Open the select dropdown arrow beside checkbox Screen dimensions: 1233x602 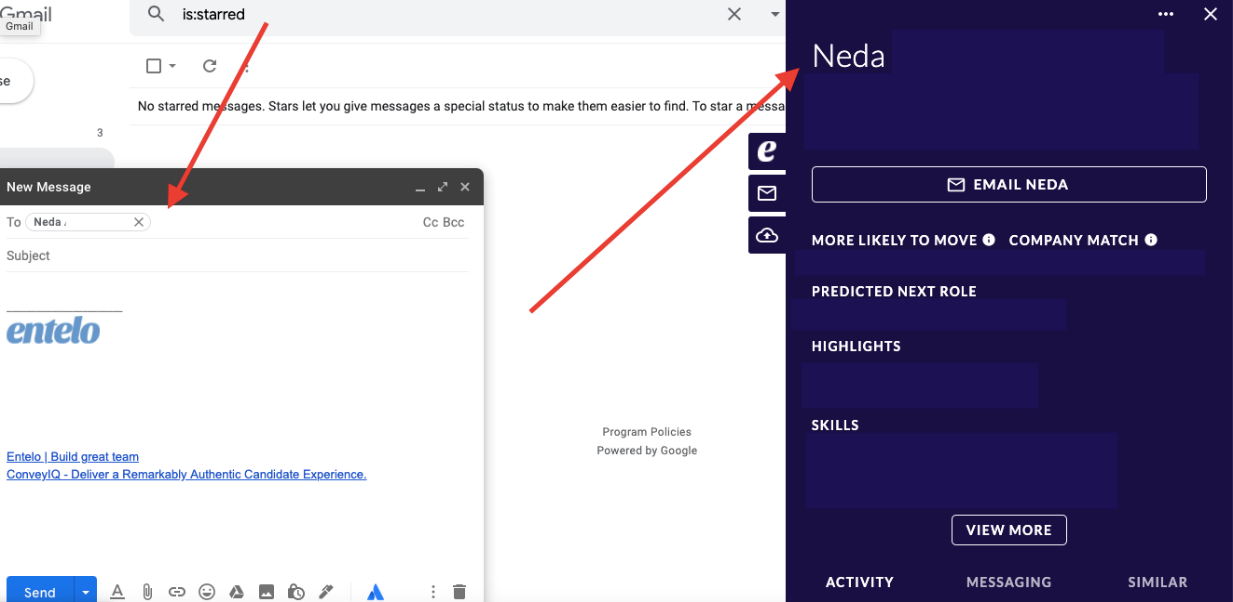(172, 66)
